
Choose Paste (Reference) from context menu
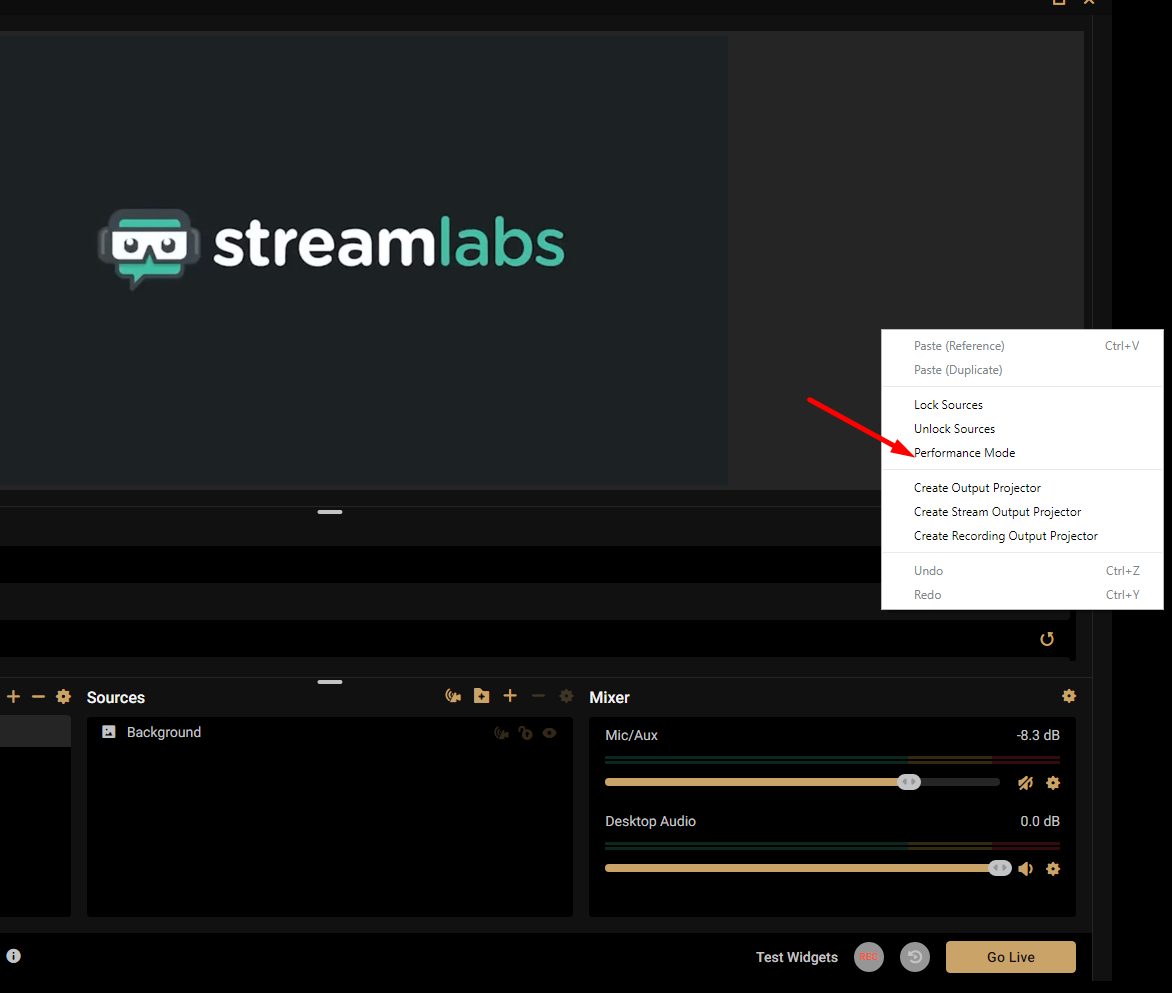(1022, 346)
